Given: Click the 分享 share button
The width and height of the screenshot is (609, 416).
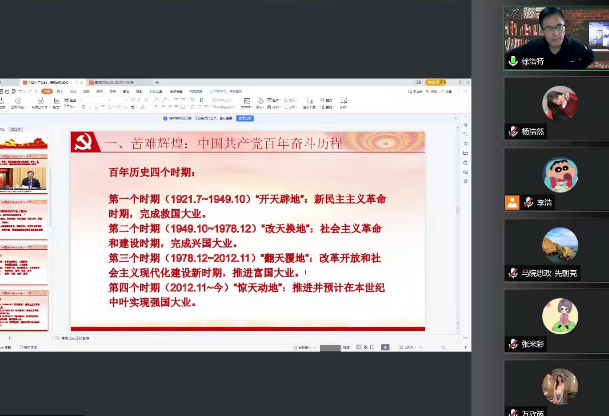Looking at the screenshot, I should (x=447, y=91).
